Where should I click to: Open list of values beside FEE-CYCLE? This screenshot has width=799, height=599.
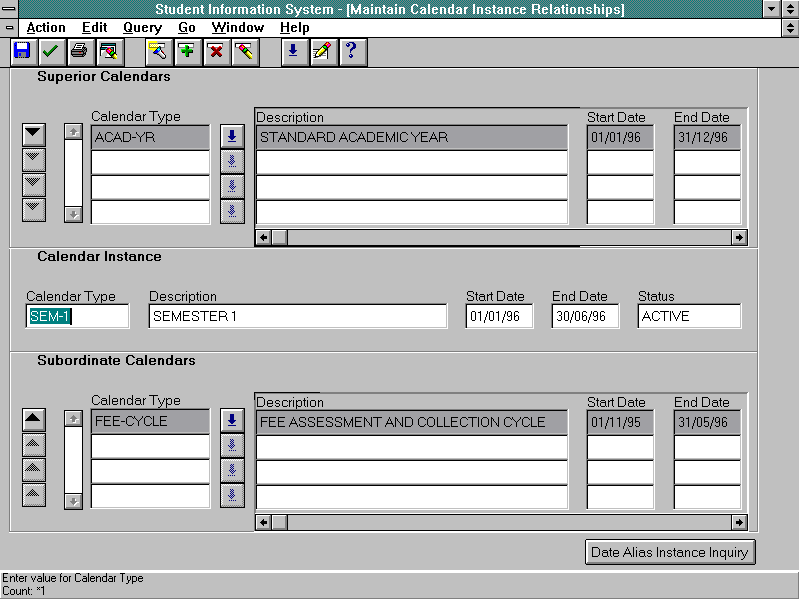coord(232,421)
